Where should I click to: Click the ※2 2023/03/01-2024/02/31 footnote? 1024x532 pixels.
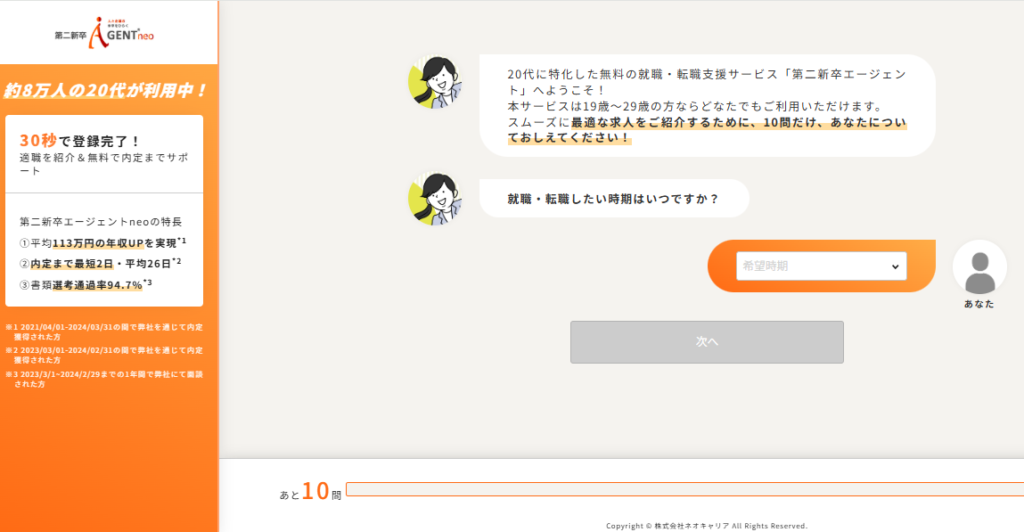click(x=104, y=355)
